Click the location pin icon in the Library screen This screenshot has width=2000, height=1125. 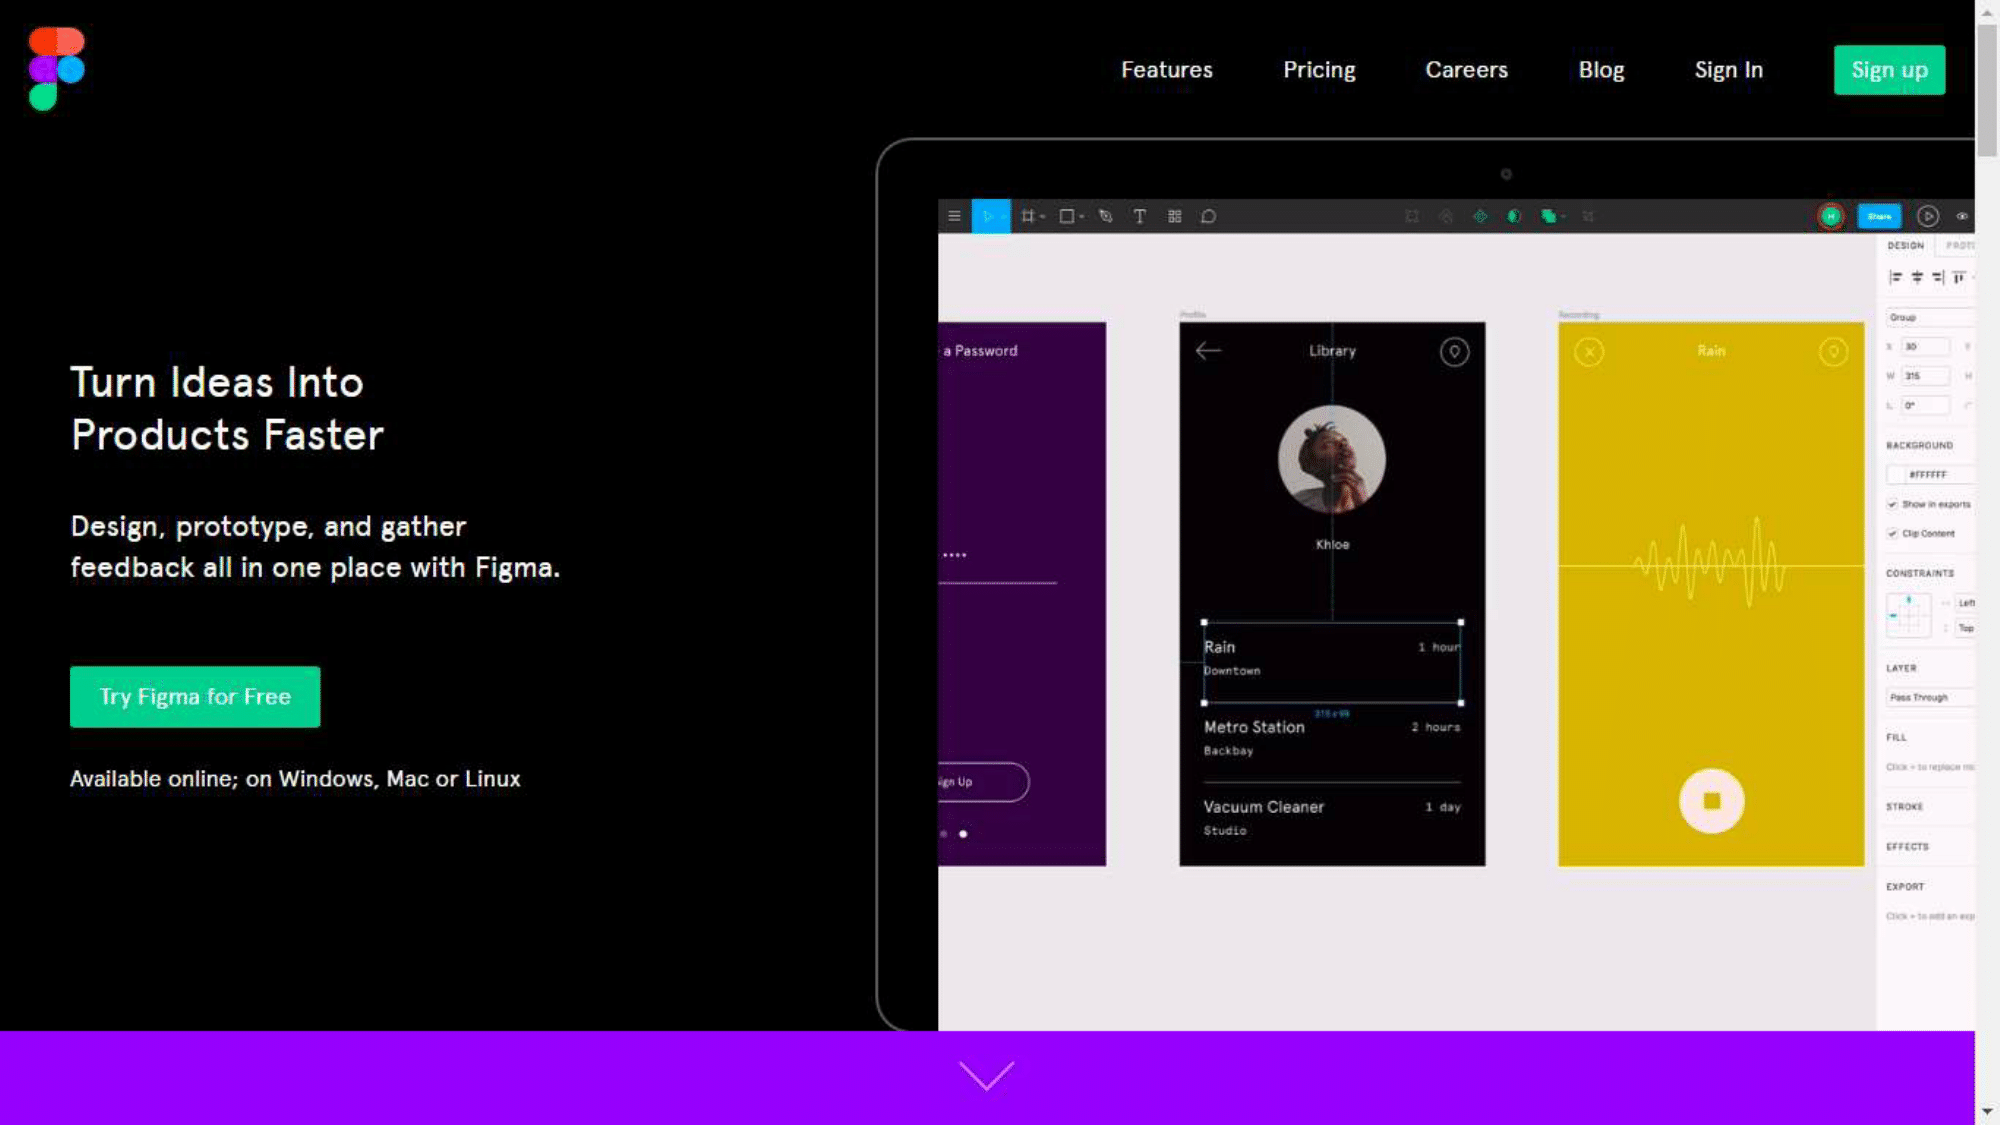(1454, 351)
